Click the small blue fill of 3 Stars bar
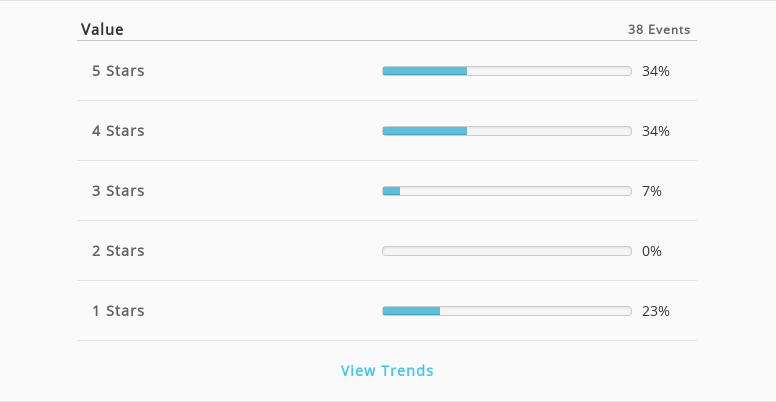Image resolution: width=776 pixels, height=402 pixels. [x=391, y=191]
